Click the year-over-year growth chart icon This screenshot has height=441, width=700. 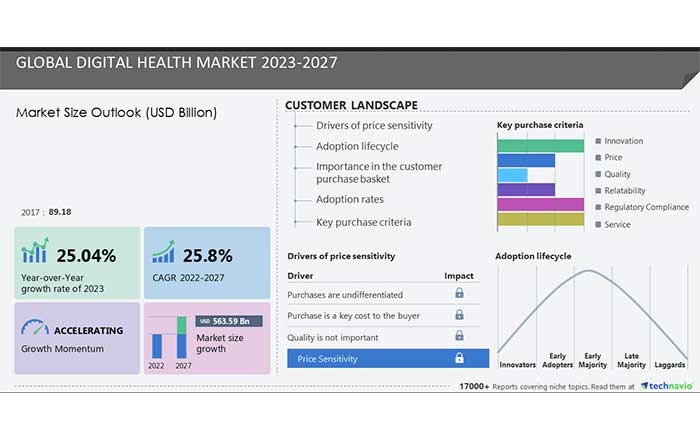coord(35,251)
